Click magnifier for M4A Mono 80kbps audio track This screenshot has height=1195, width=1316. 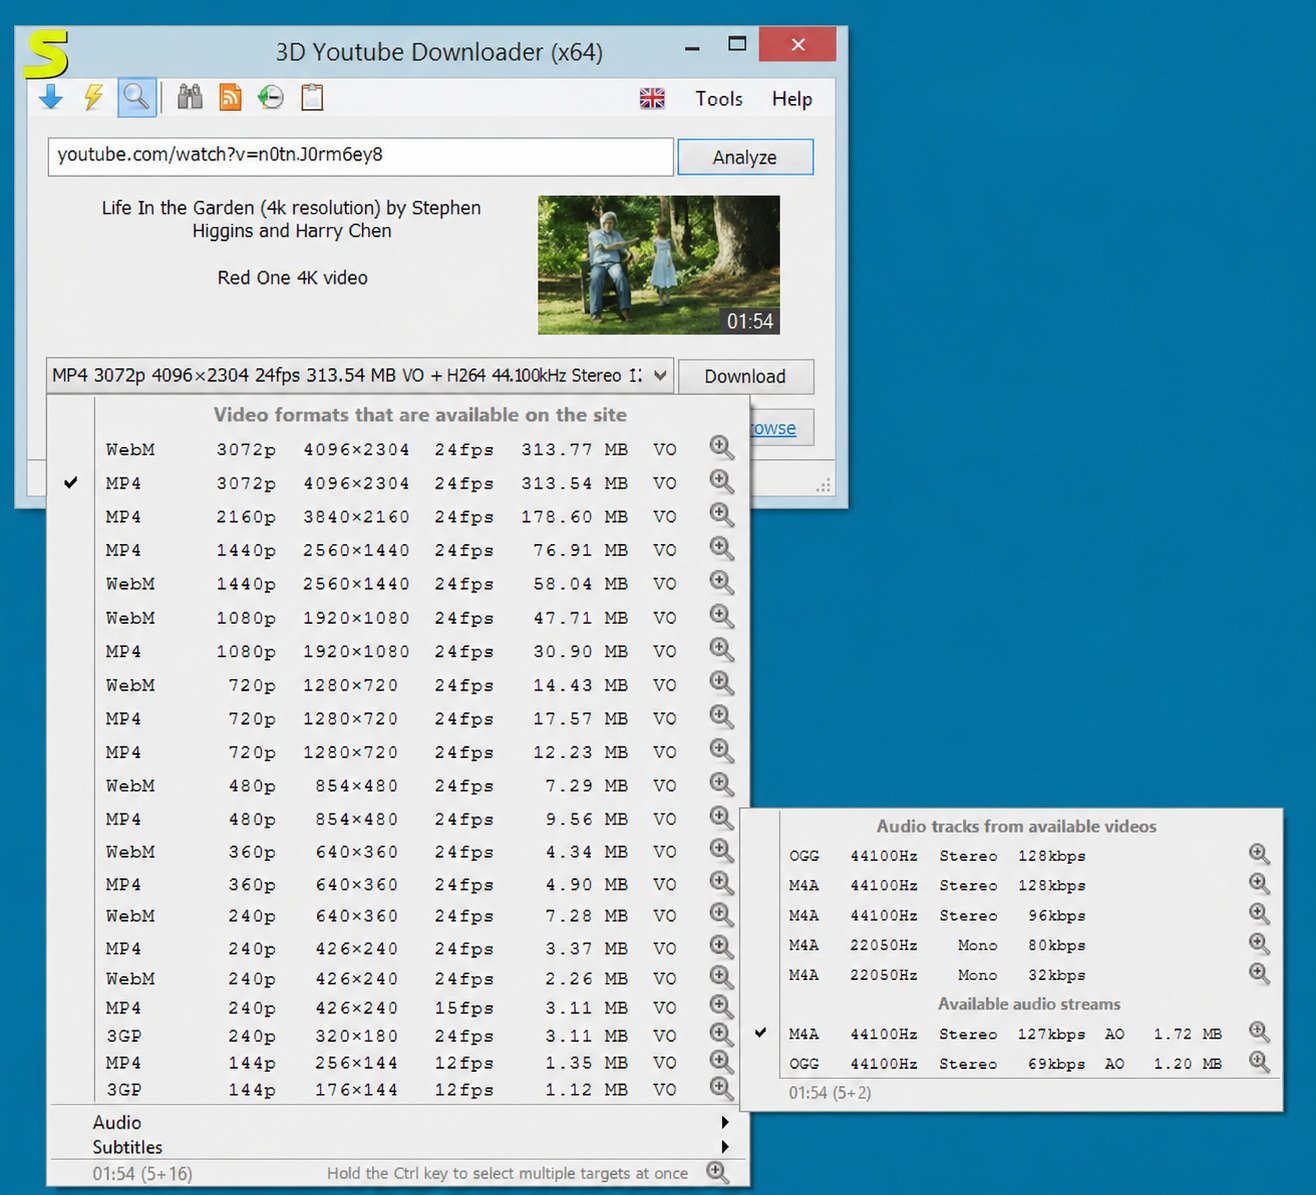click(x=1259, y=944)
